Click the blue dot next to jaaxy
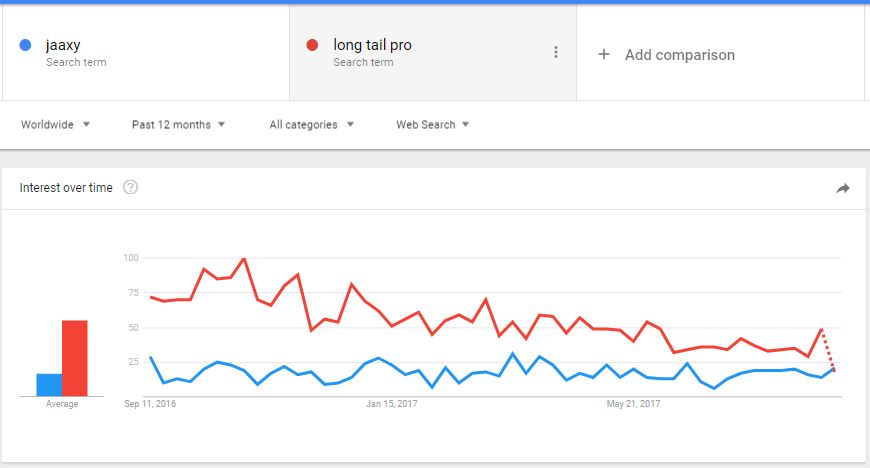The height and width of the screenshot is (468, 870). [x=25, y=45]
